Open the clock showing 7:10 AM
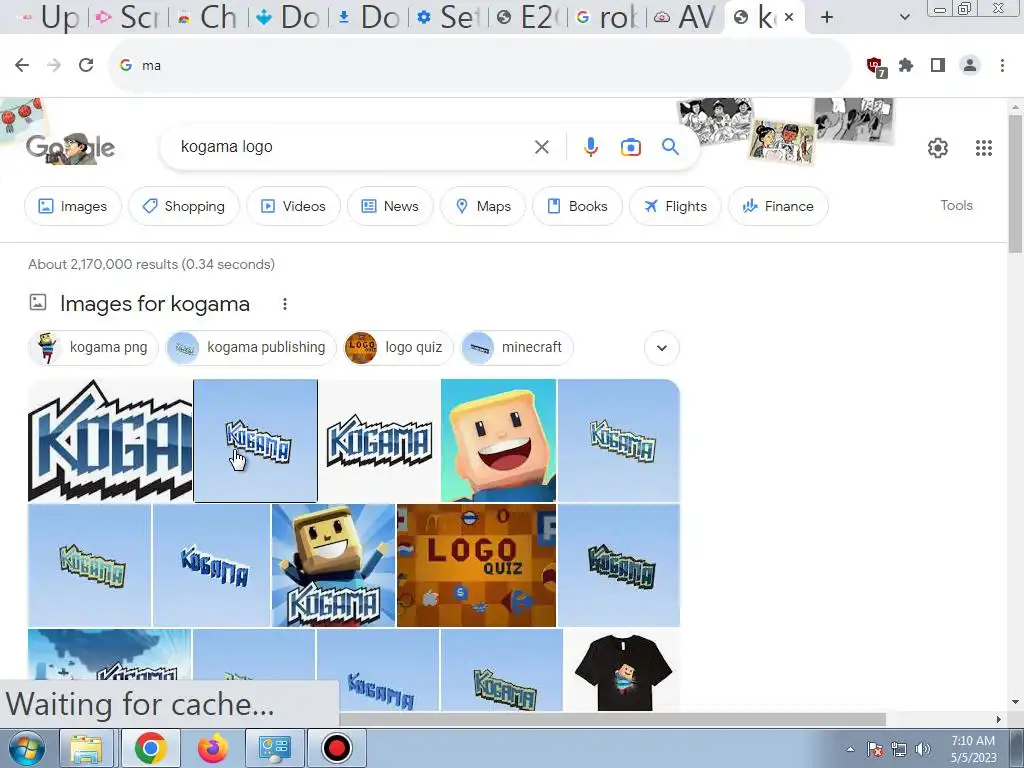1024x768 pixels. coord(973,749)
